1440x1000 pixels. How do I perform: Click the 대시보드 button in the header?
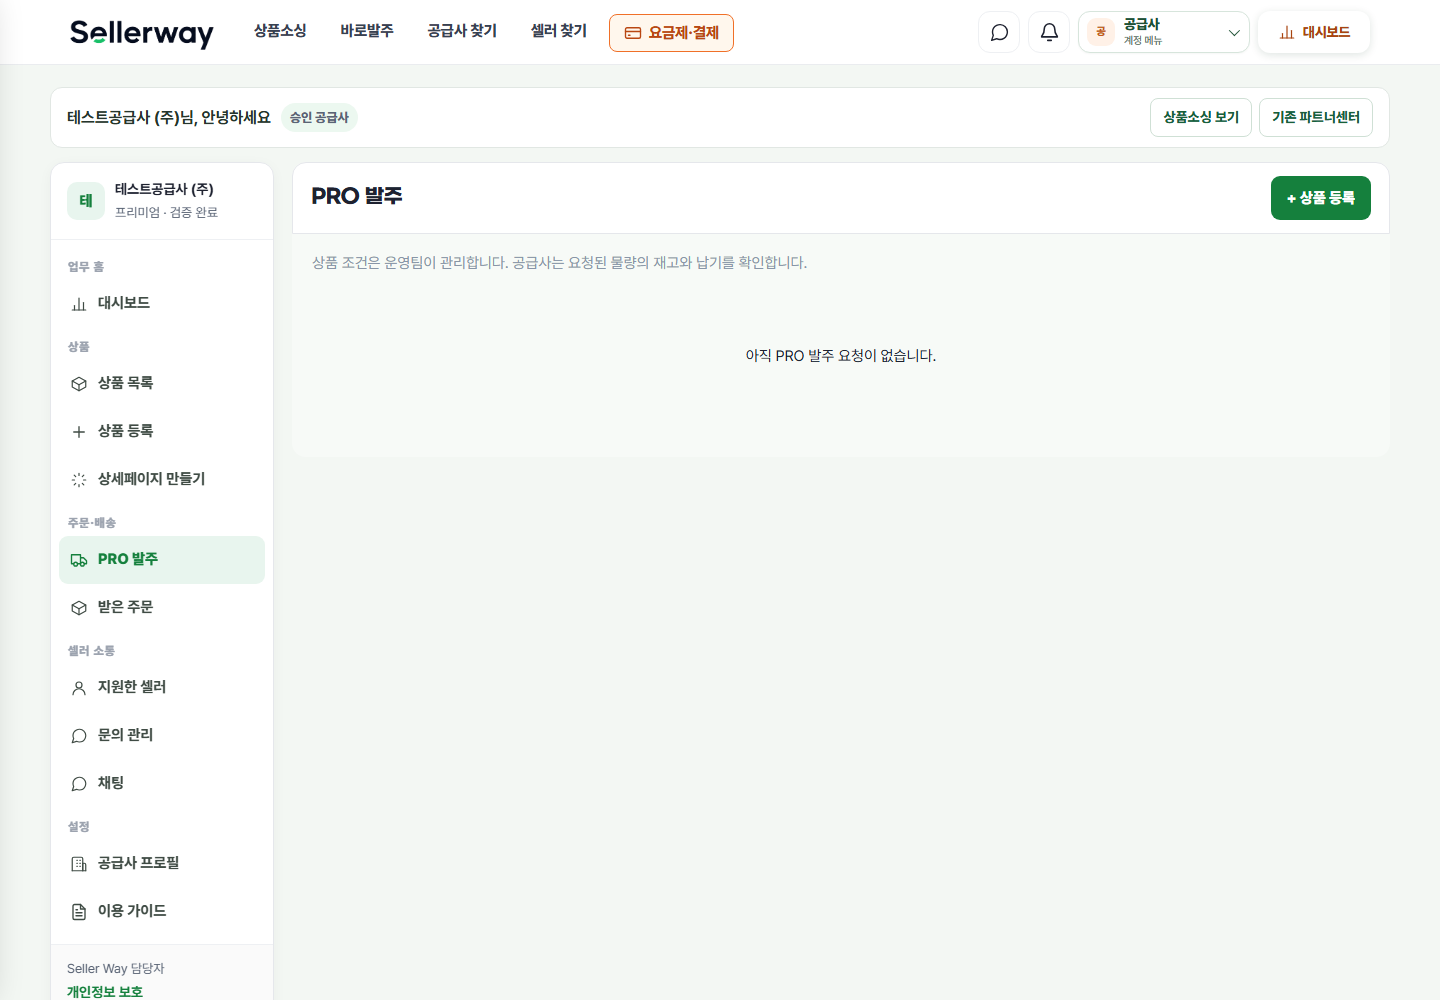(x=1314, y=32)
